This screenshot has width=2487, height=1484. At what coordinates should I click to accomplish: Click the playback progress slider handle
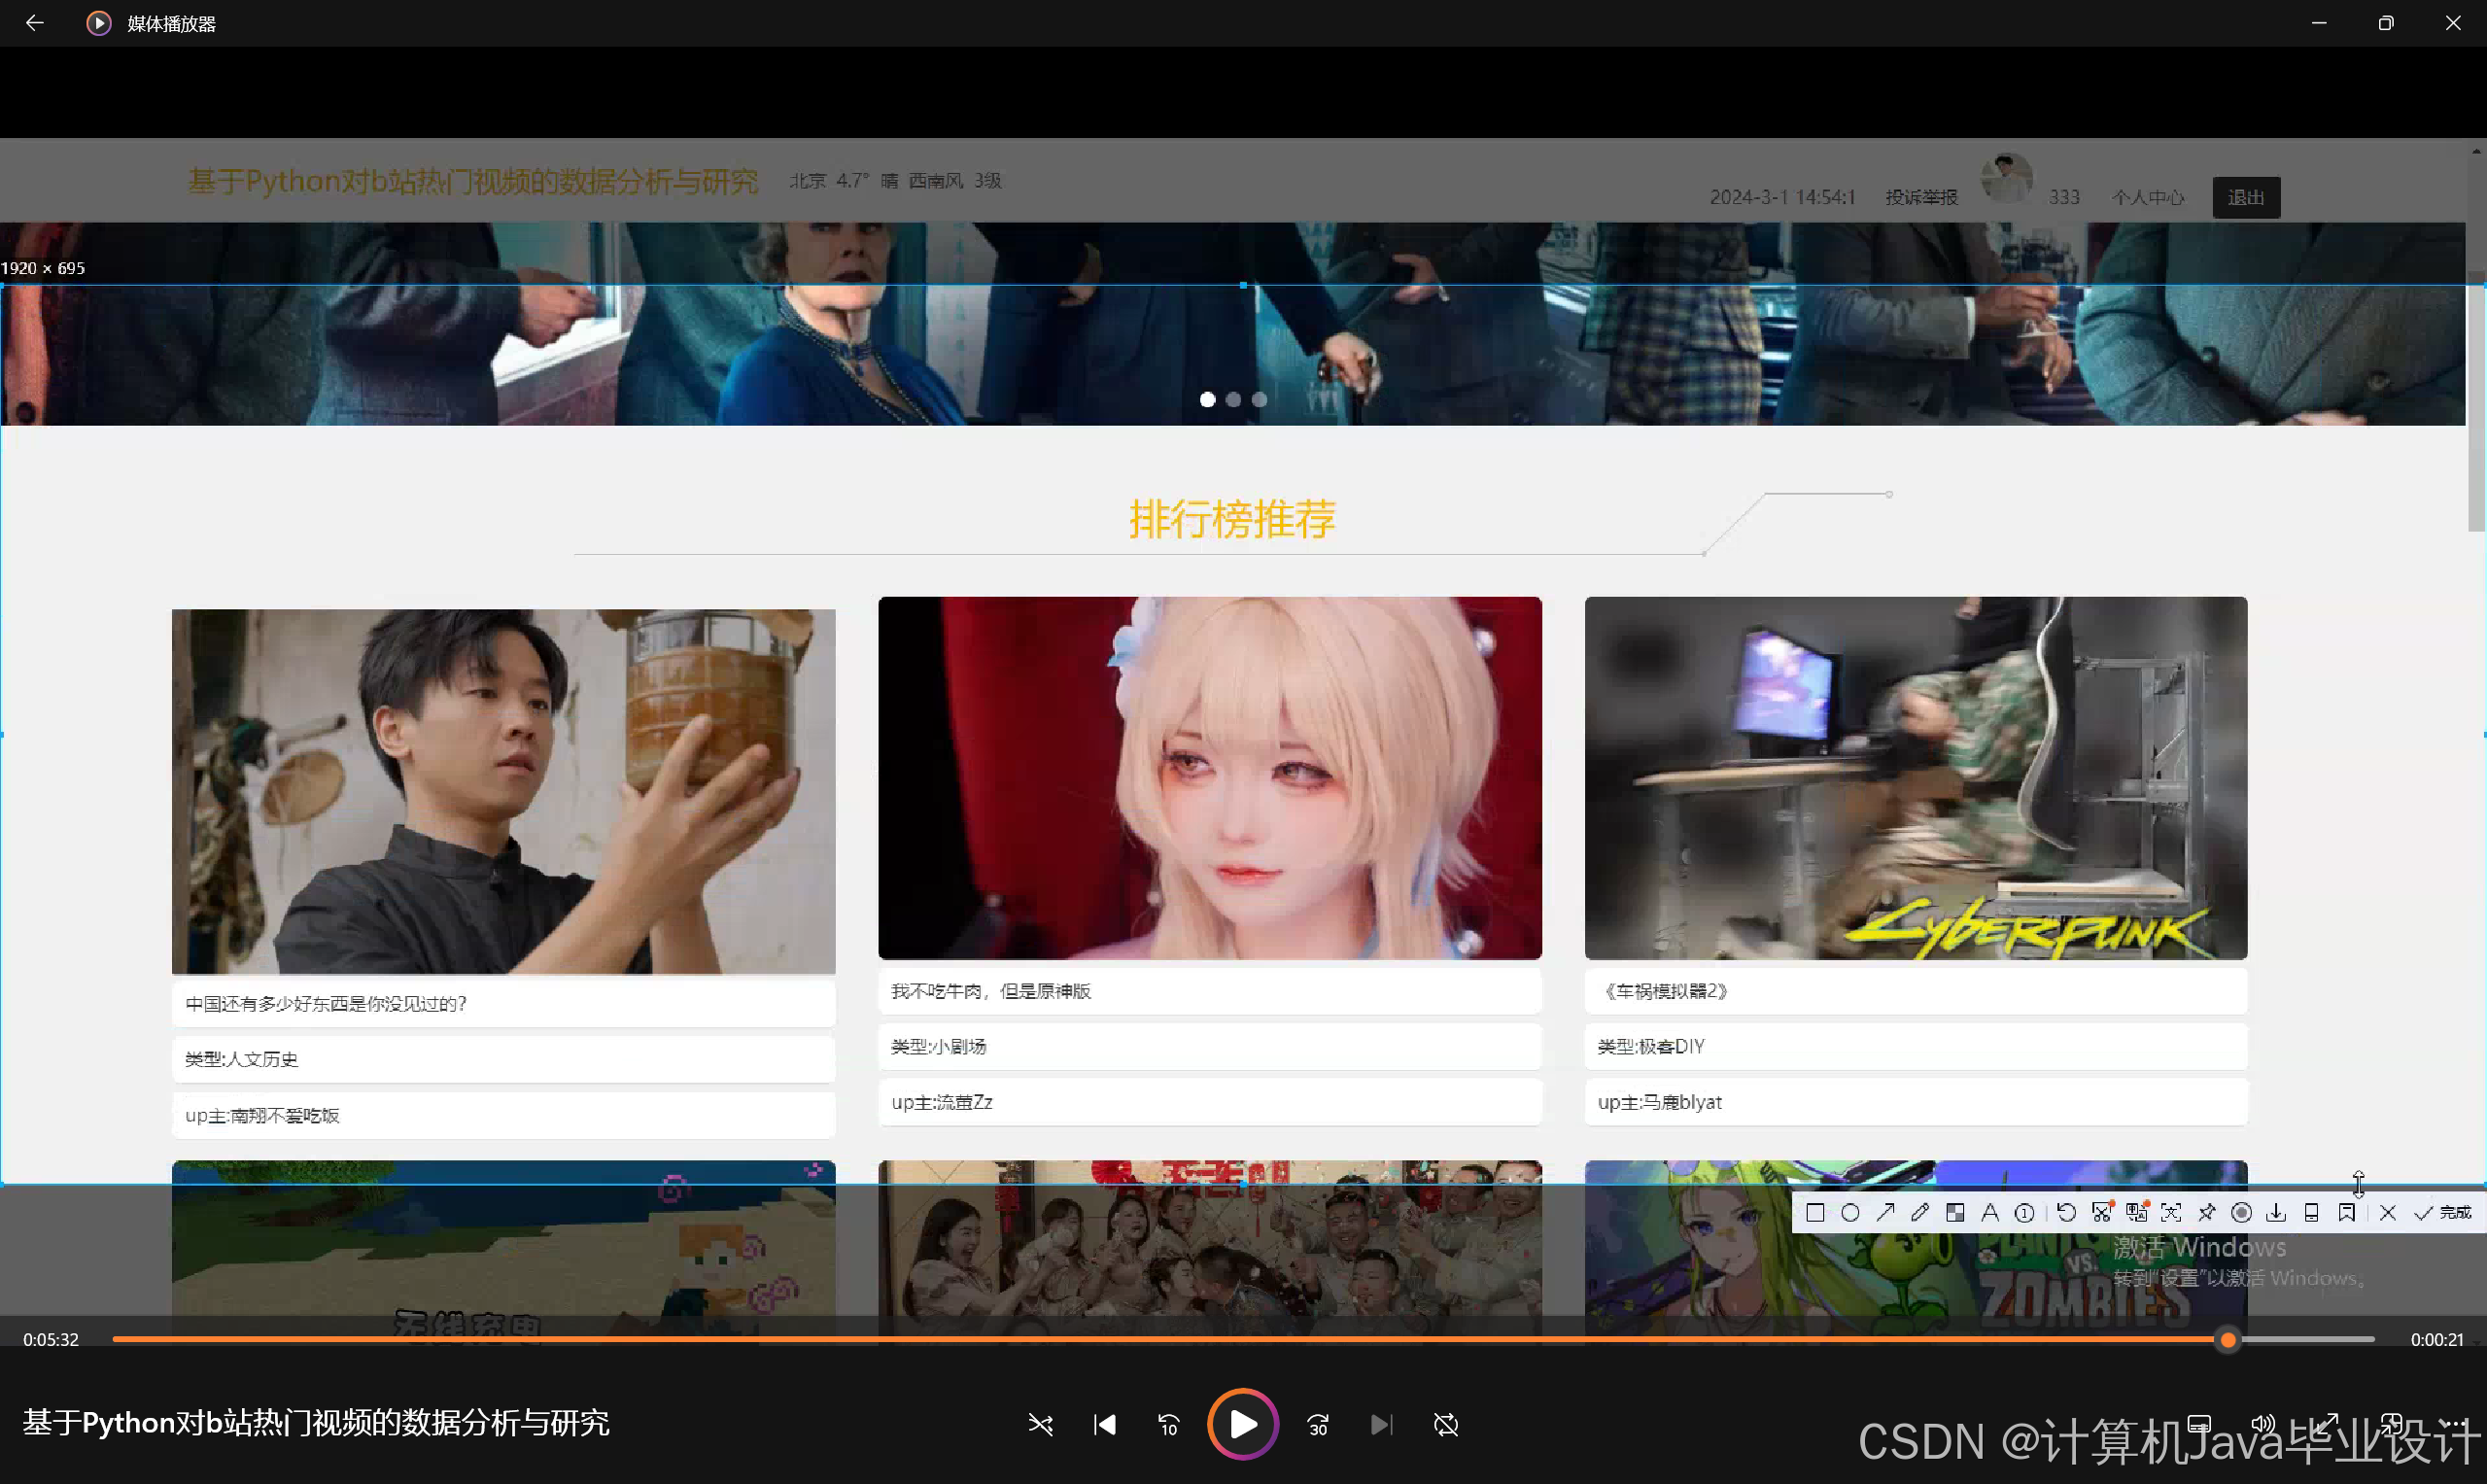2228,1340
